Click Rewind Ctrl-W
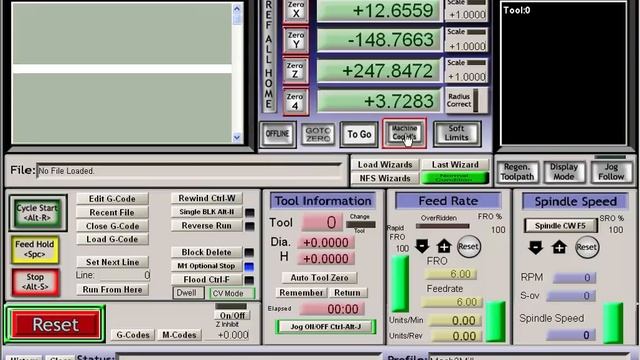Screen dimensions: 640x360 click(207, 198)
